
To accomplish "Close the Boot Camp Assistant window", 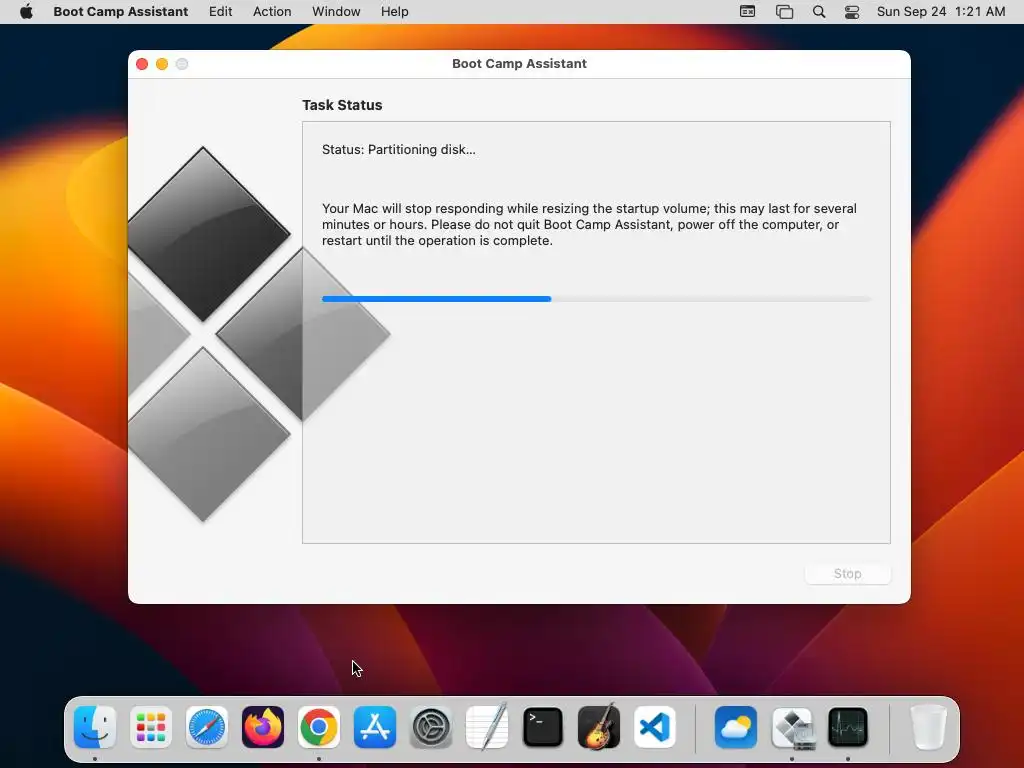I will coord(142,64).
